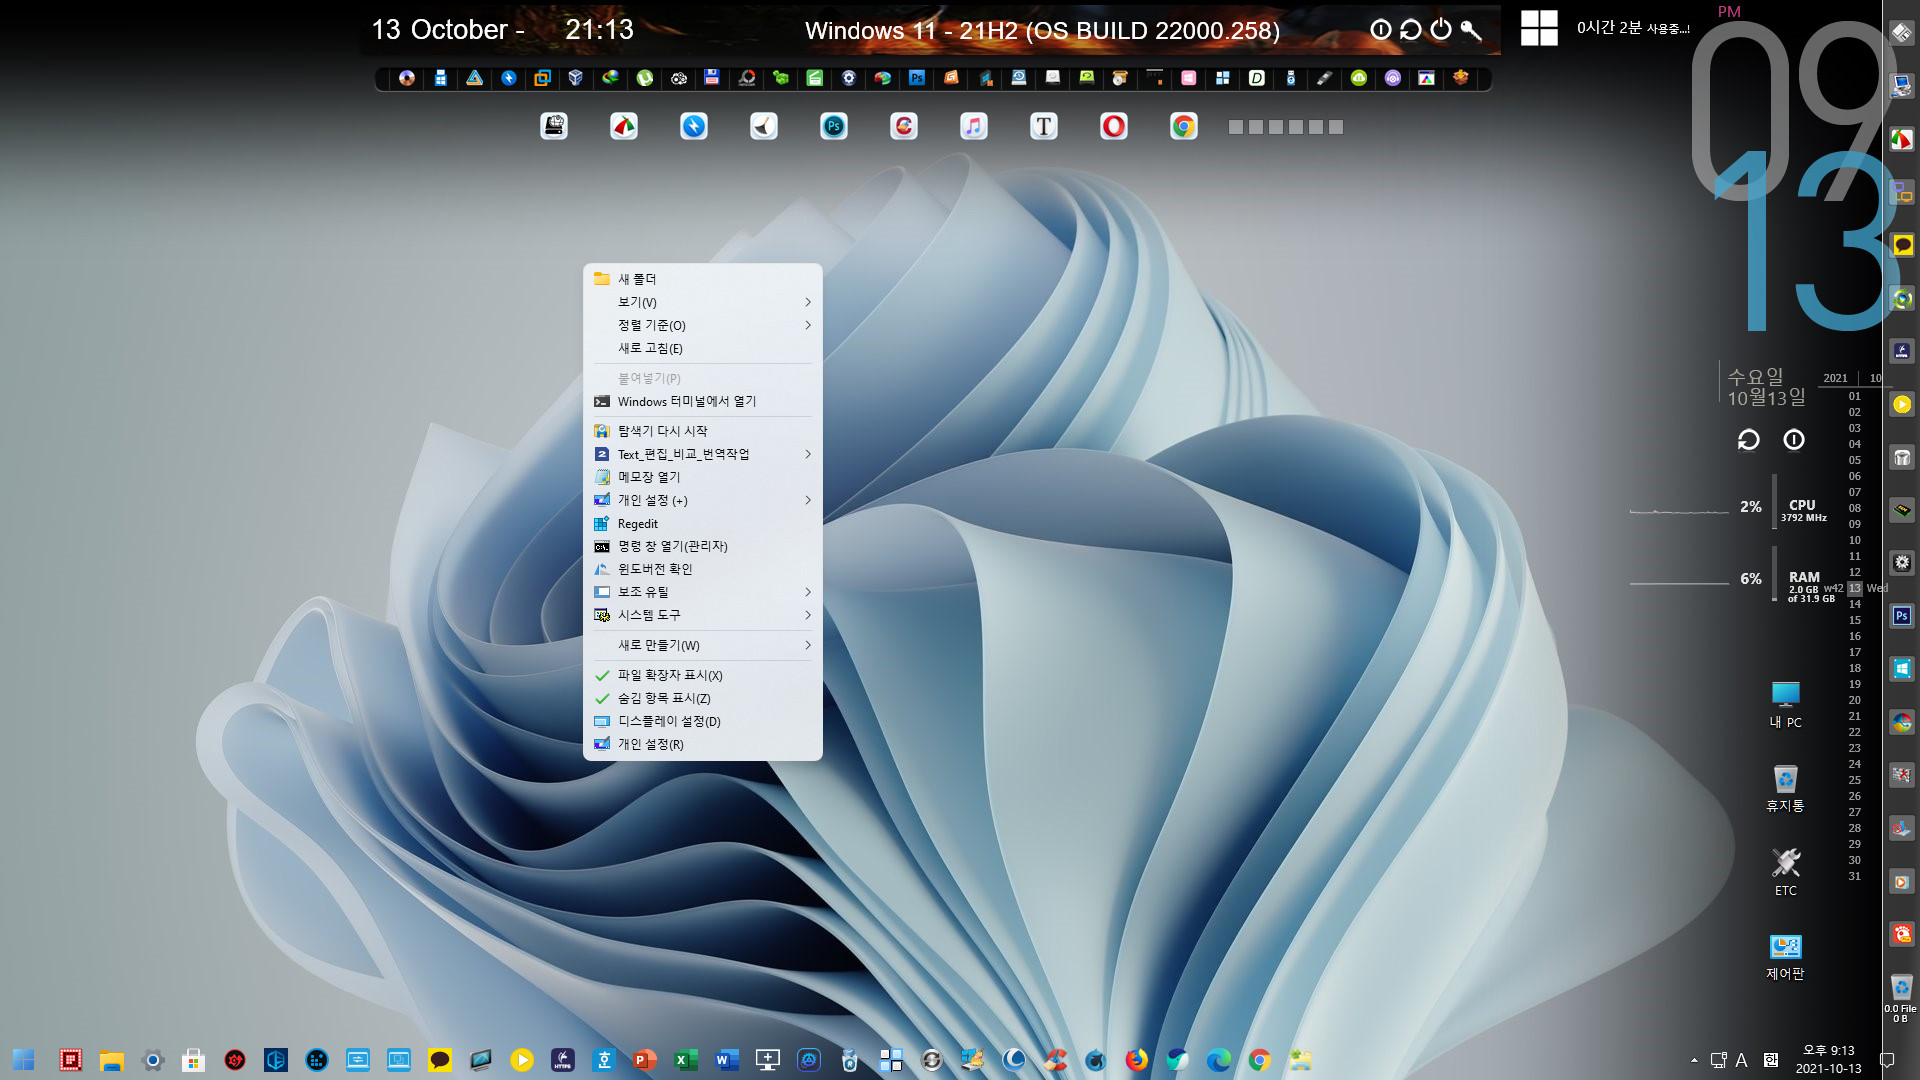
Task: Click the power icon in the top header bar
Action: (x=1440, y=30)
